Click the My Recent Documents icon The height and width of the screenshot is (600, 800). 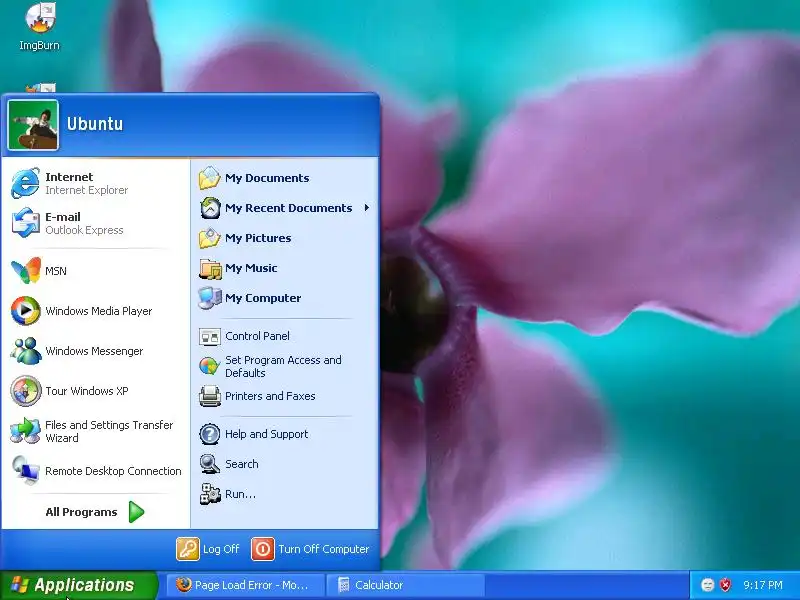pyautogui.click(x=210, y=208)
